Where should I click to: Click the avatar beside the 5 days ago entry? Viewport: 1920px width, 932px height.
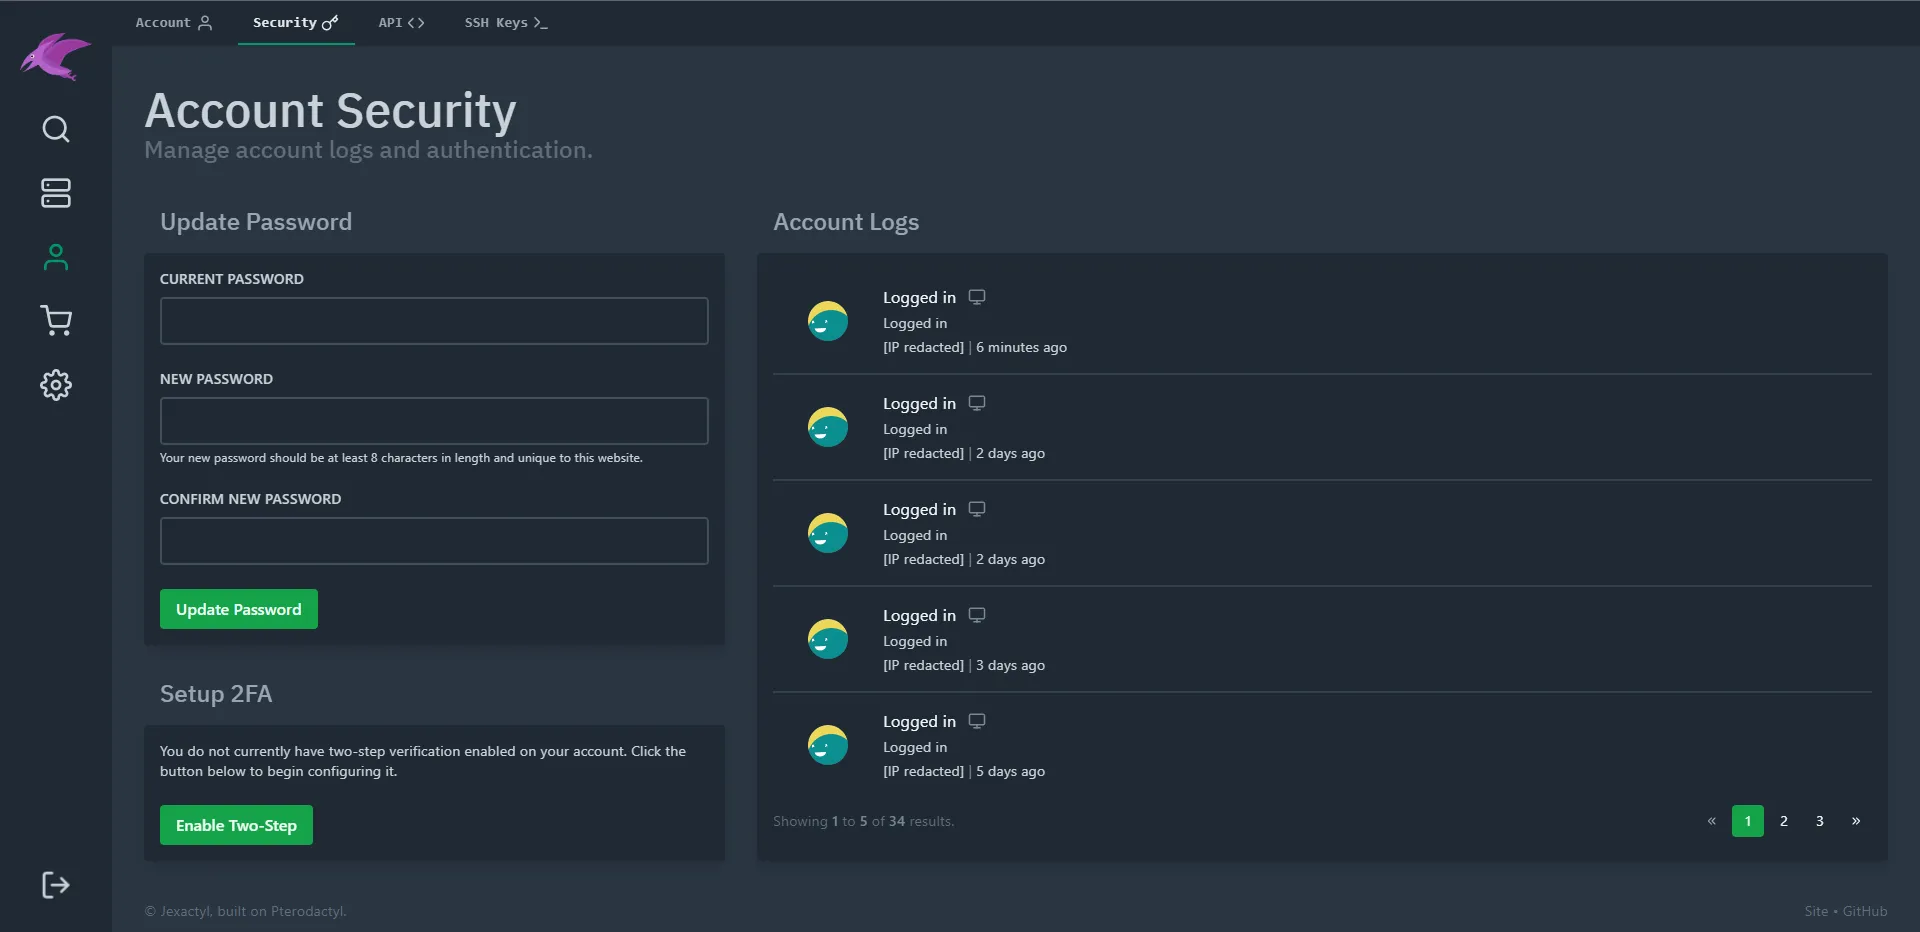(827, 745)
